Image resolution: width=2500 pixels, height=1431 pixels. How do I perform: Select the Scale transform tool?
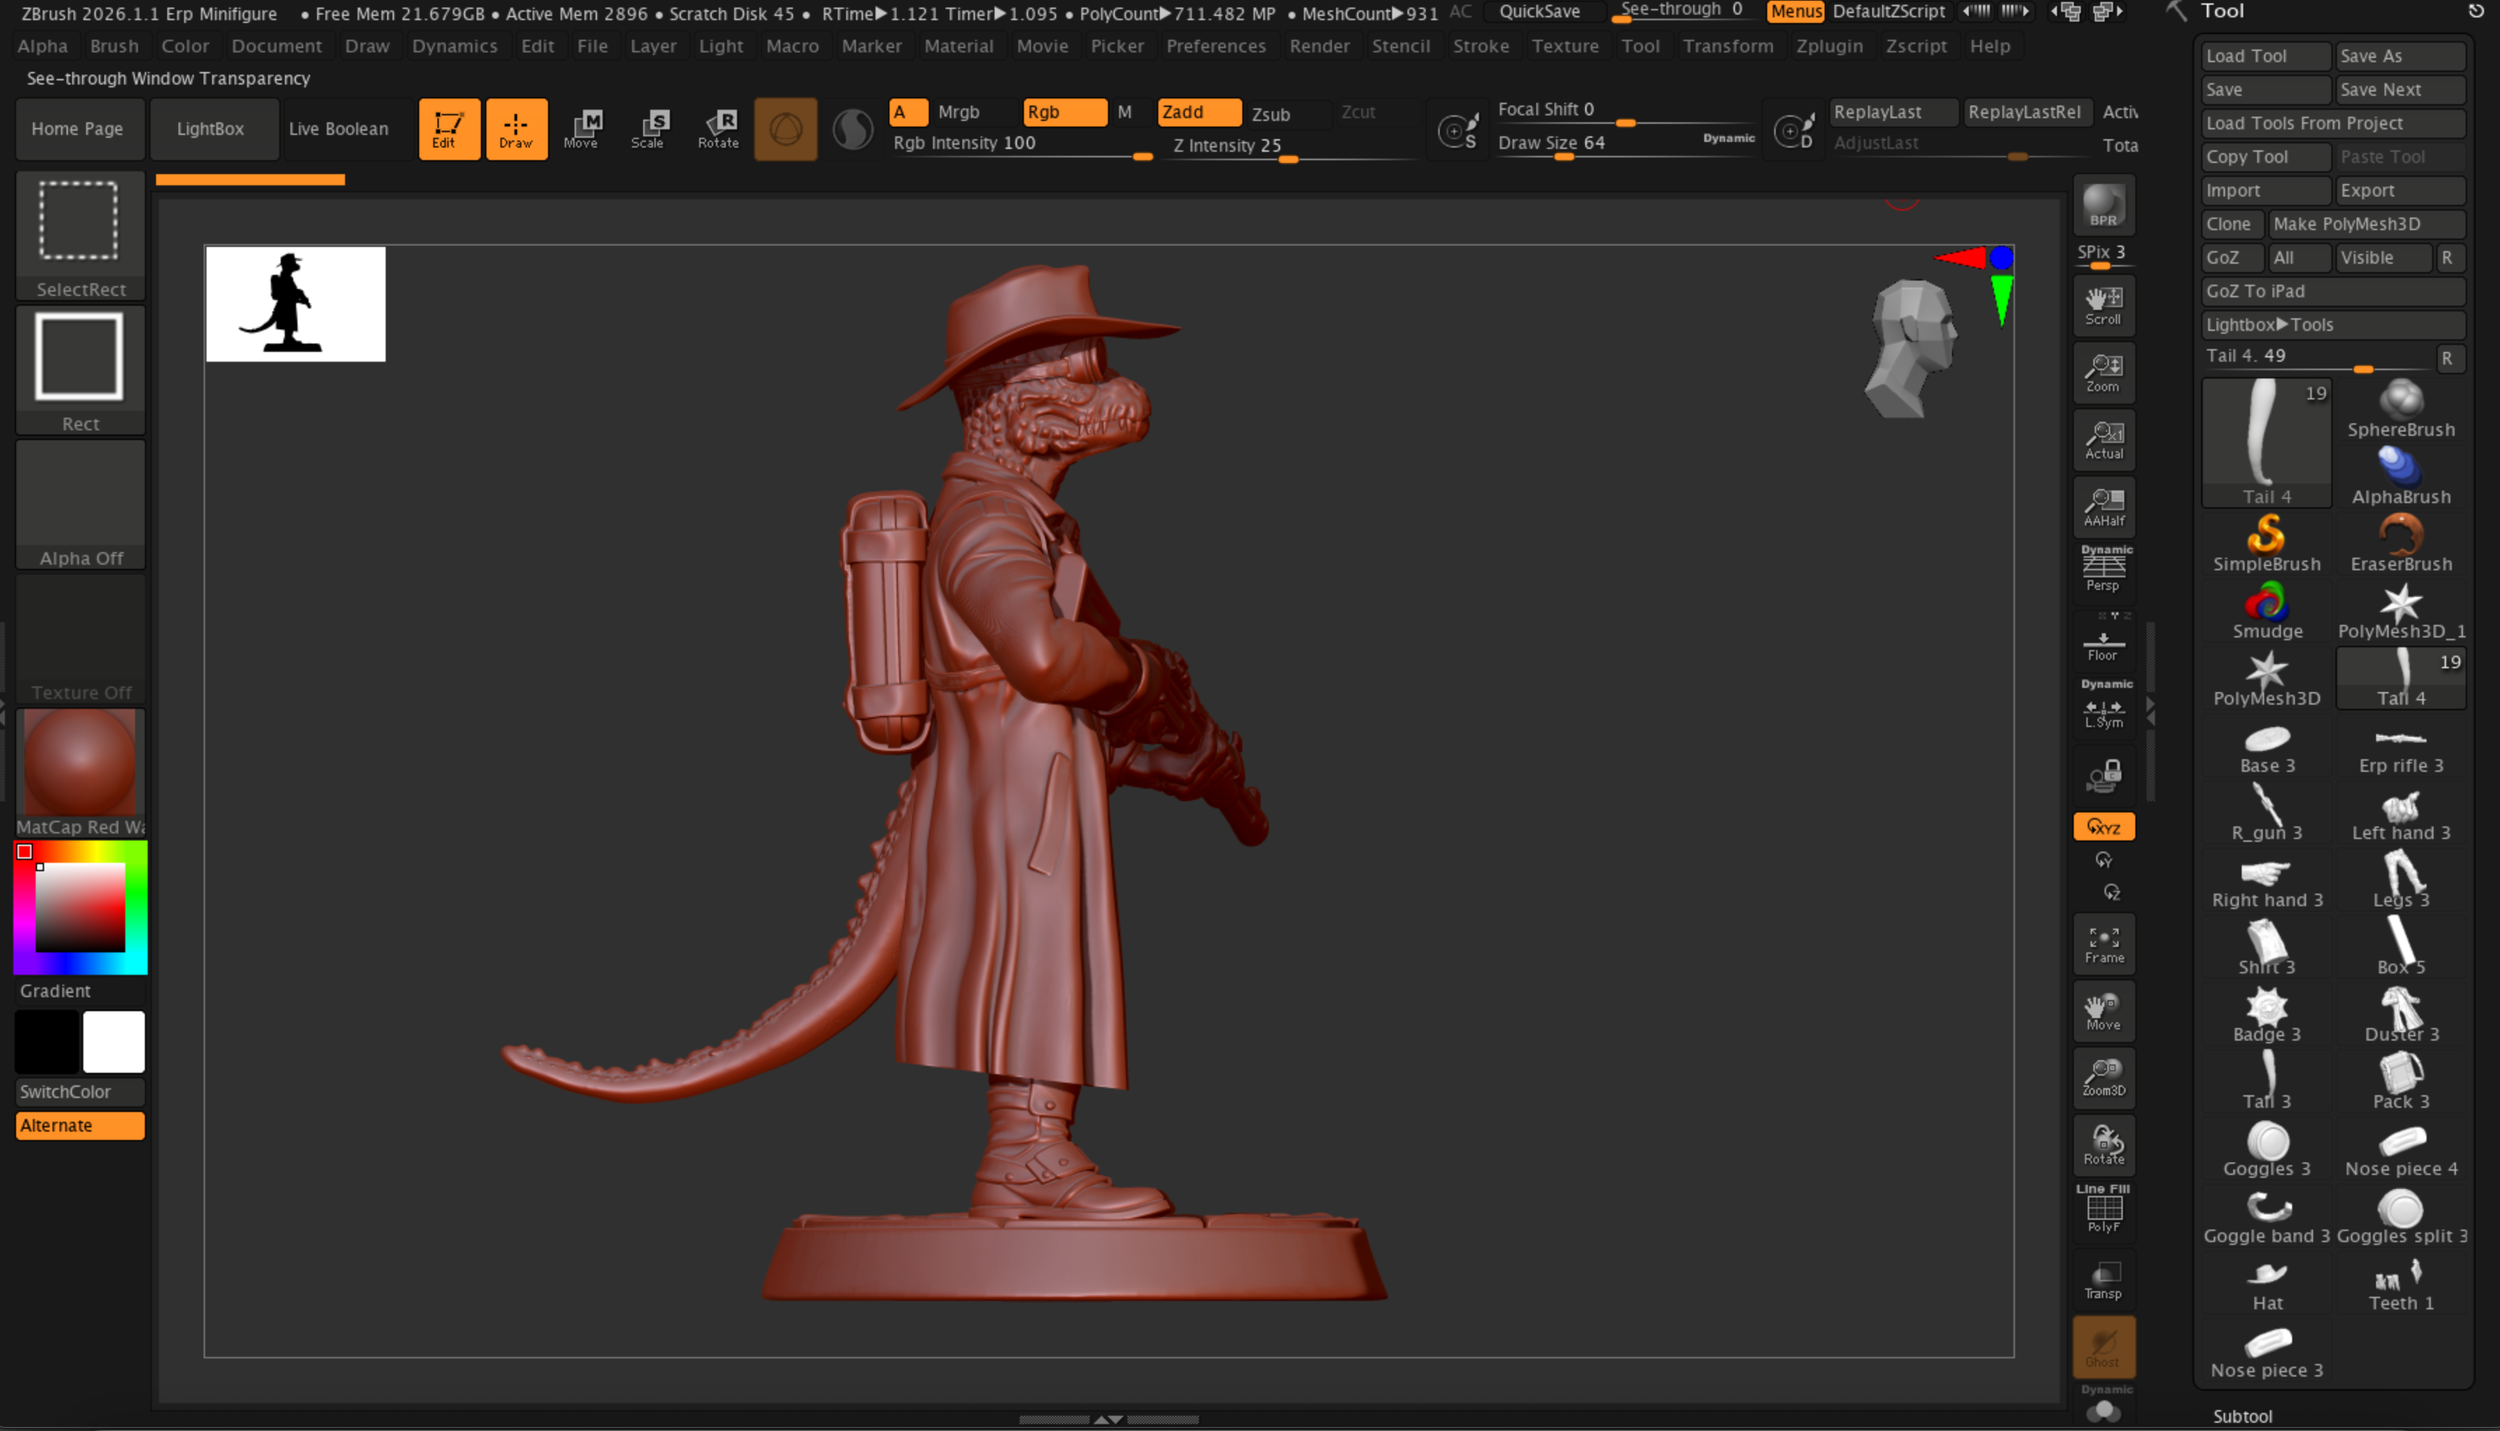(x=649, y=129)
